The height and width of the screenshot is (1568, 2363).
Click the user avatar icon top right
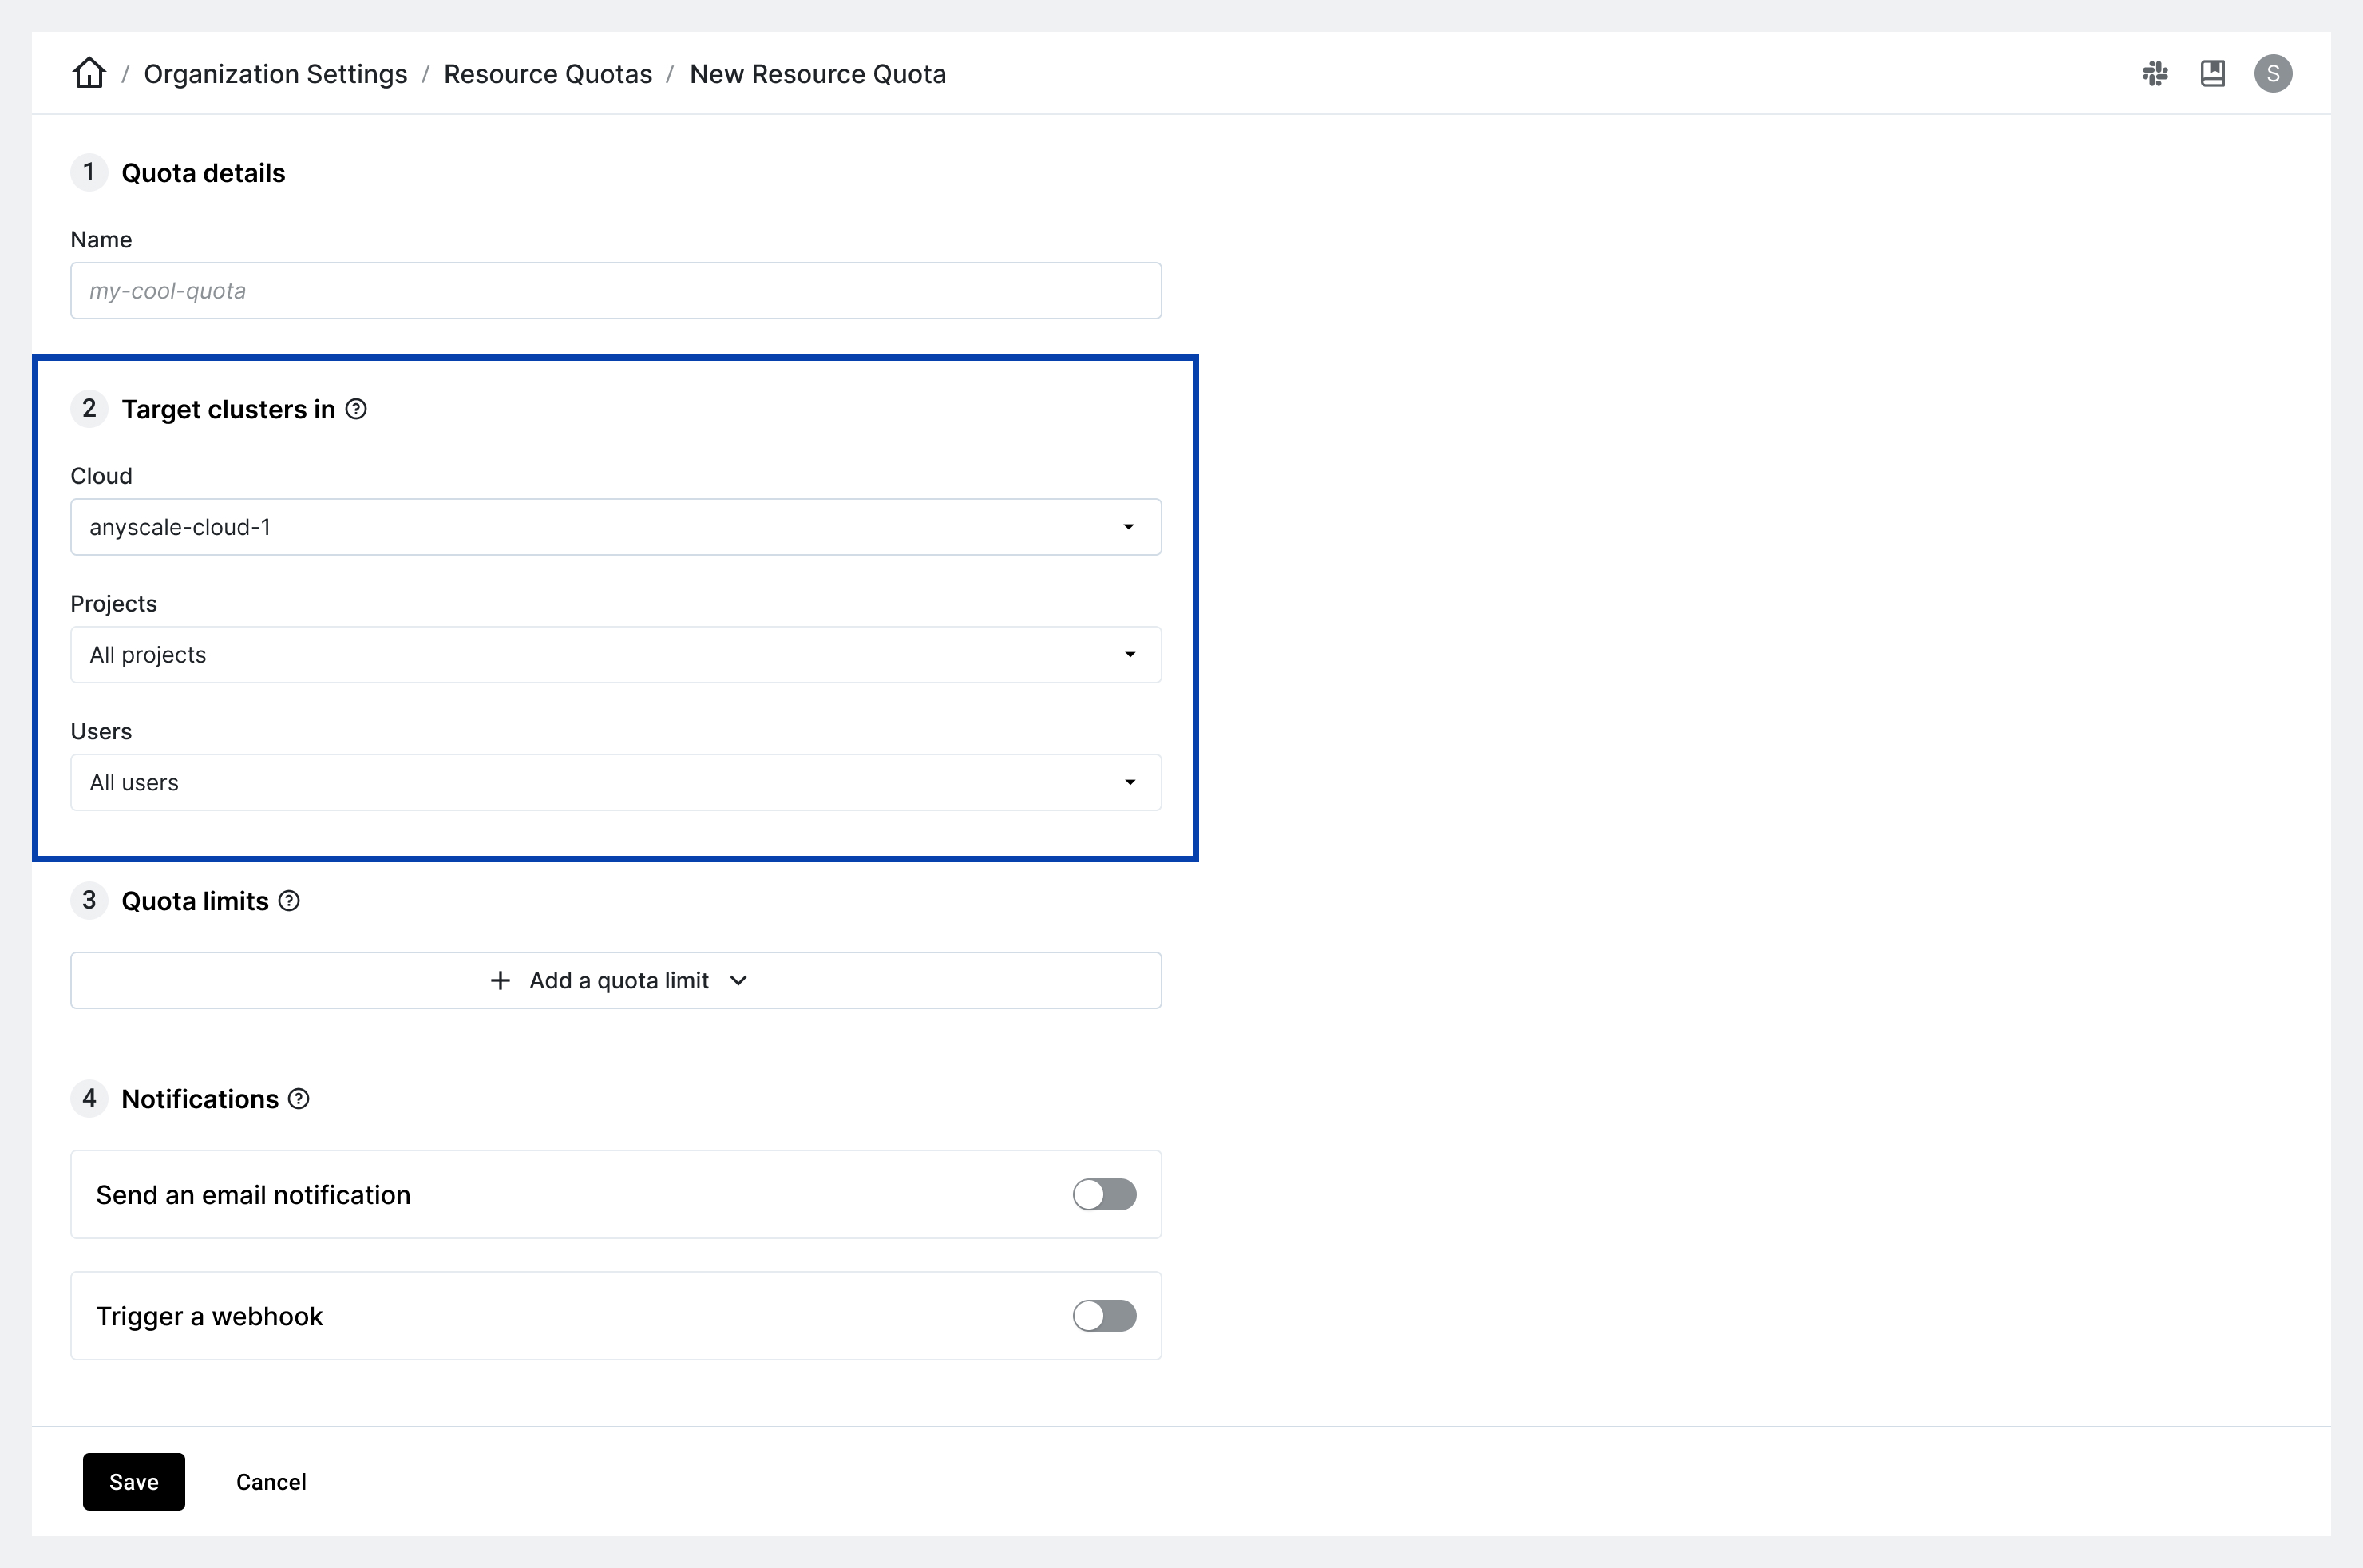click(x=2274, y=73)
